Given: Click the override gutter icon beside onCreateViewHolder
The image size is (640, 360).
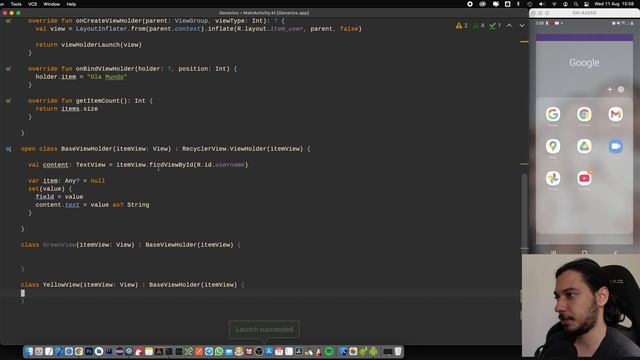Looking at the screenshot, I should [x=8, y=21].
